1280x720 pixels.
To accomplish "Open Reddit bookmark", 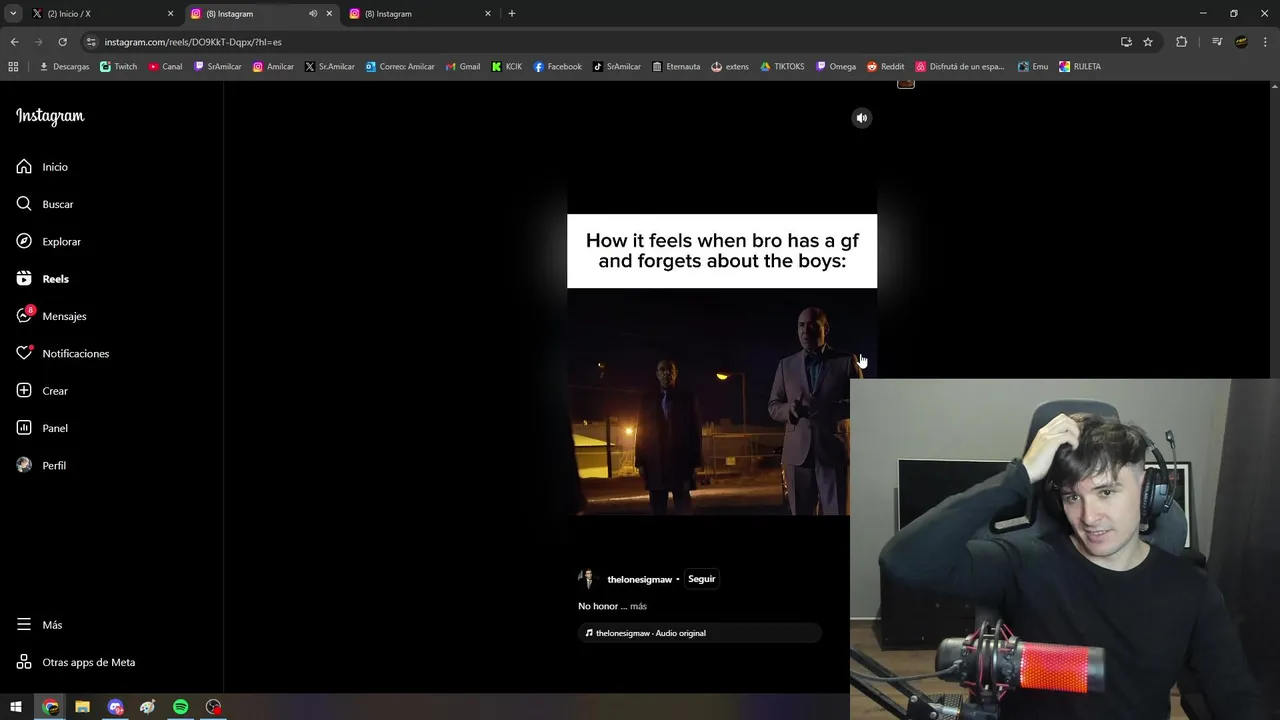I will pyautogui.click(x=885, y=67).
